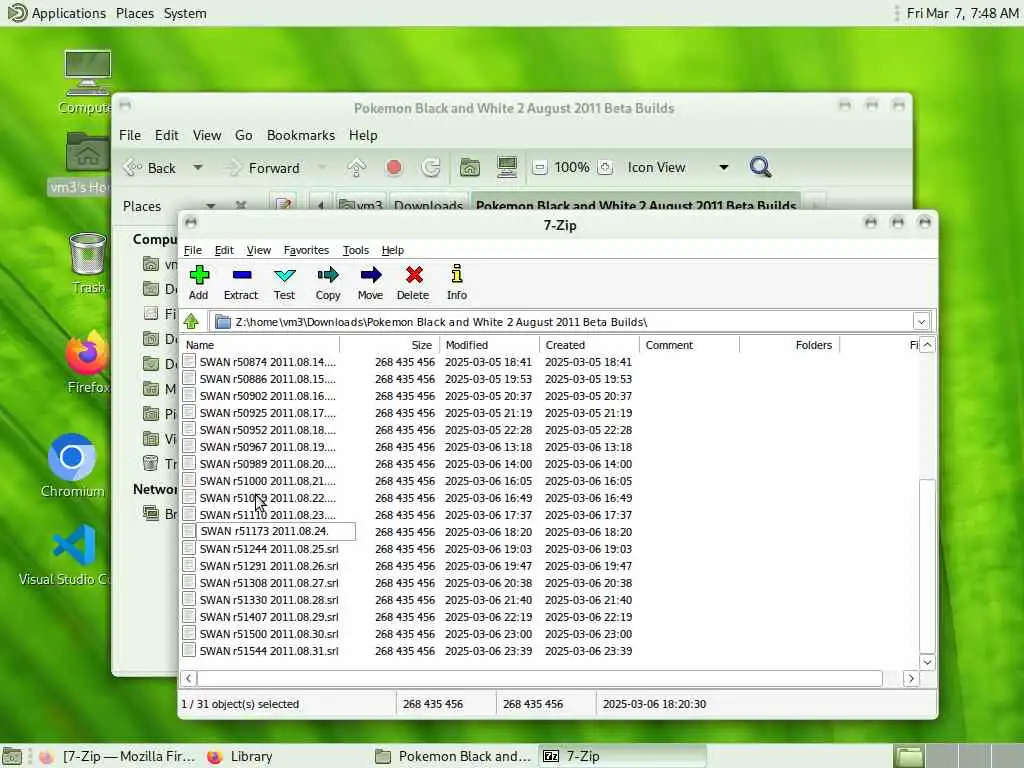This screenshot has height=768, width=1024.
Task: Click the Reload icon in file manager toolbar
Action: pos(430,168)
